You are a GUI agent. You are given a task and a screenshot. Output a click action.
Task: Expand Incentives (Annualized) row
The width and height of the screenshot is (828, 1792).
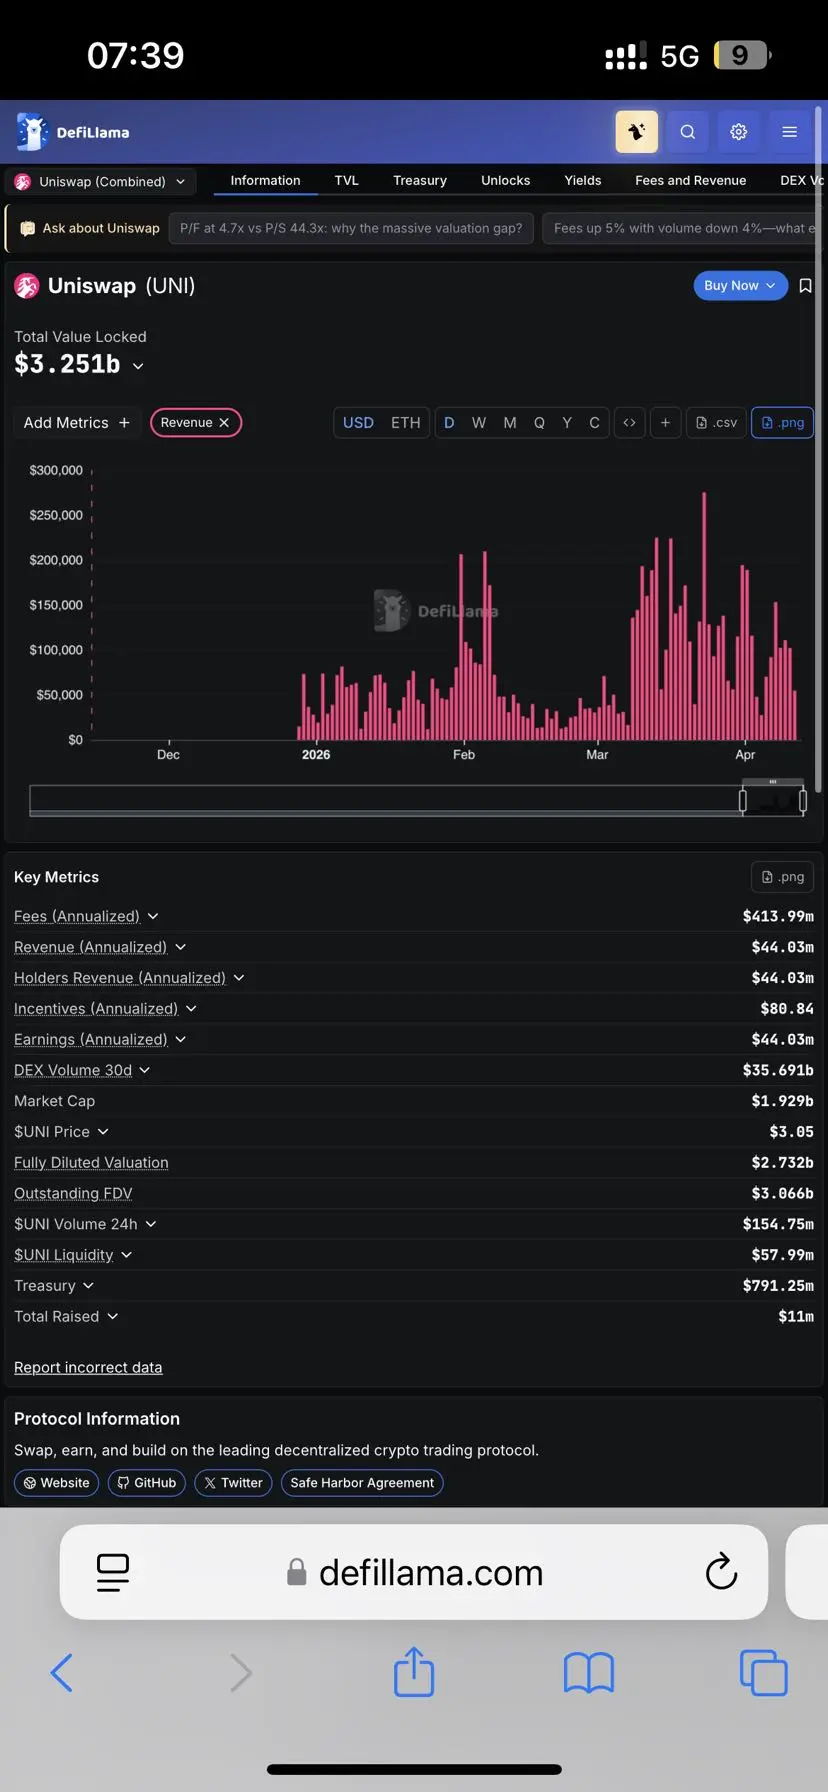191,1009
